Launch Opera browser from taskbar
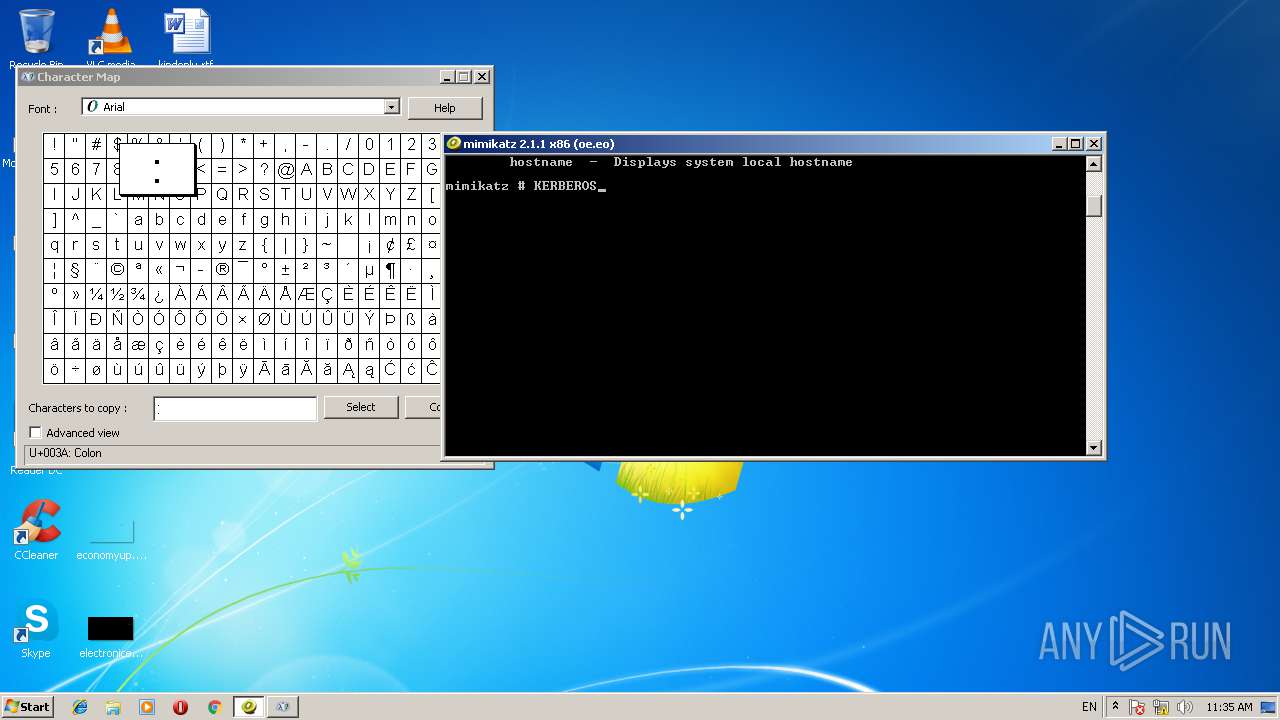 tap(180, 707)
